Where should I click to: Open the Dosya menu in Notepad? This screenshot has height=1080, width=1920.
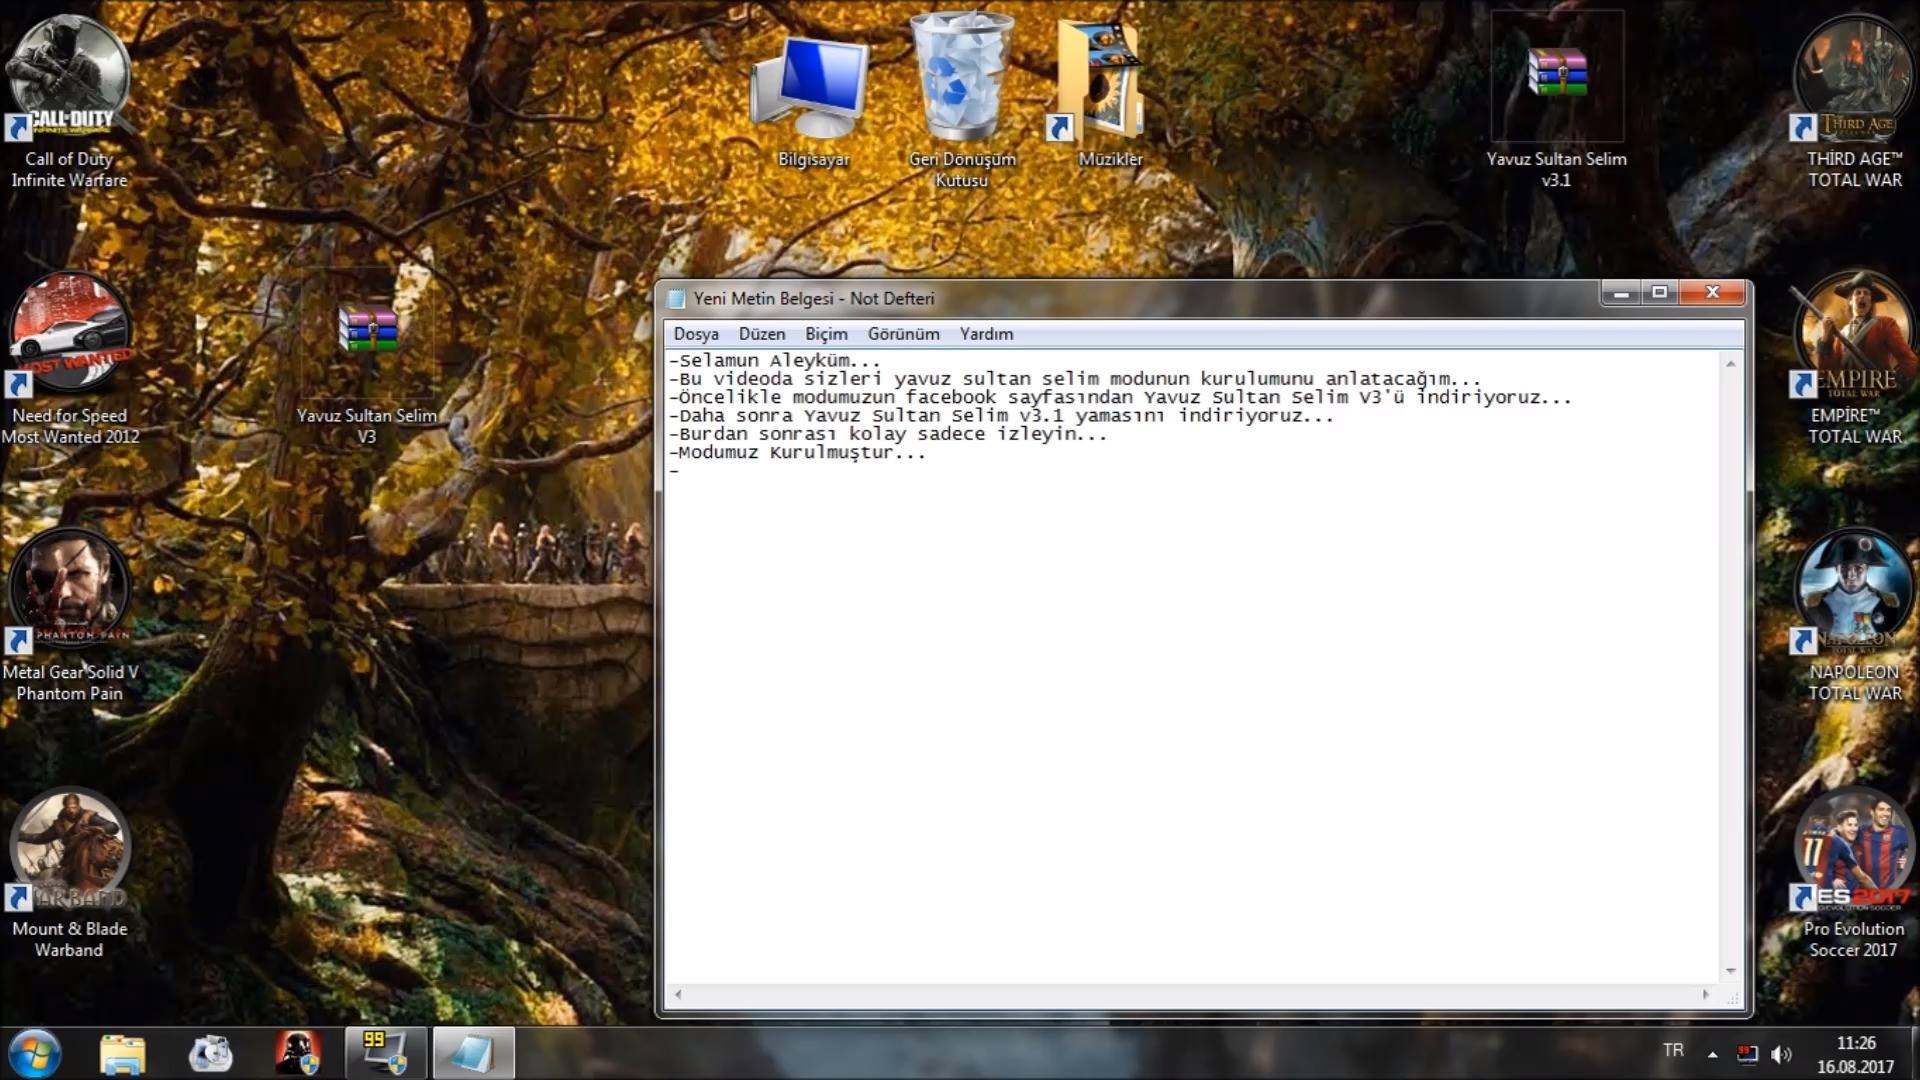pos(696,334)
